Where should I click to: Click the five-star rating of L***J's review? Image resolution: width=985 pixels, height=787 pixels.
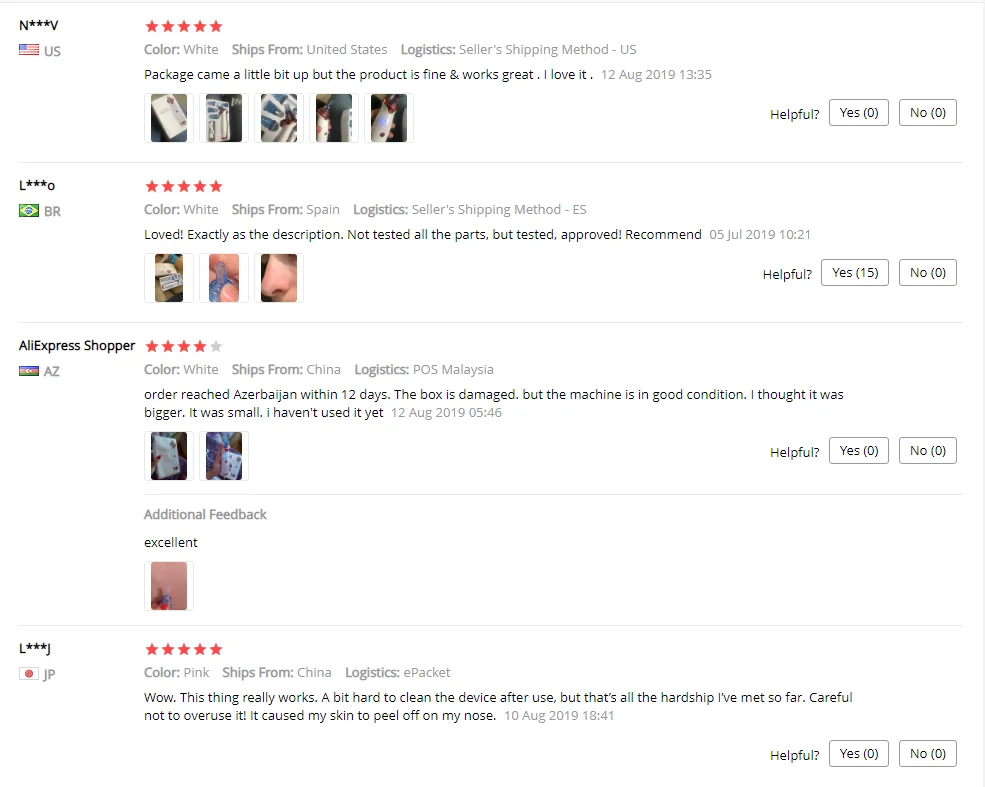point(184,649)
